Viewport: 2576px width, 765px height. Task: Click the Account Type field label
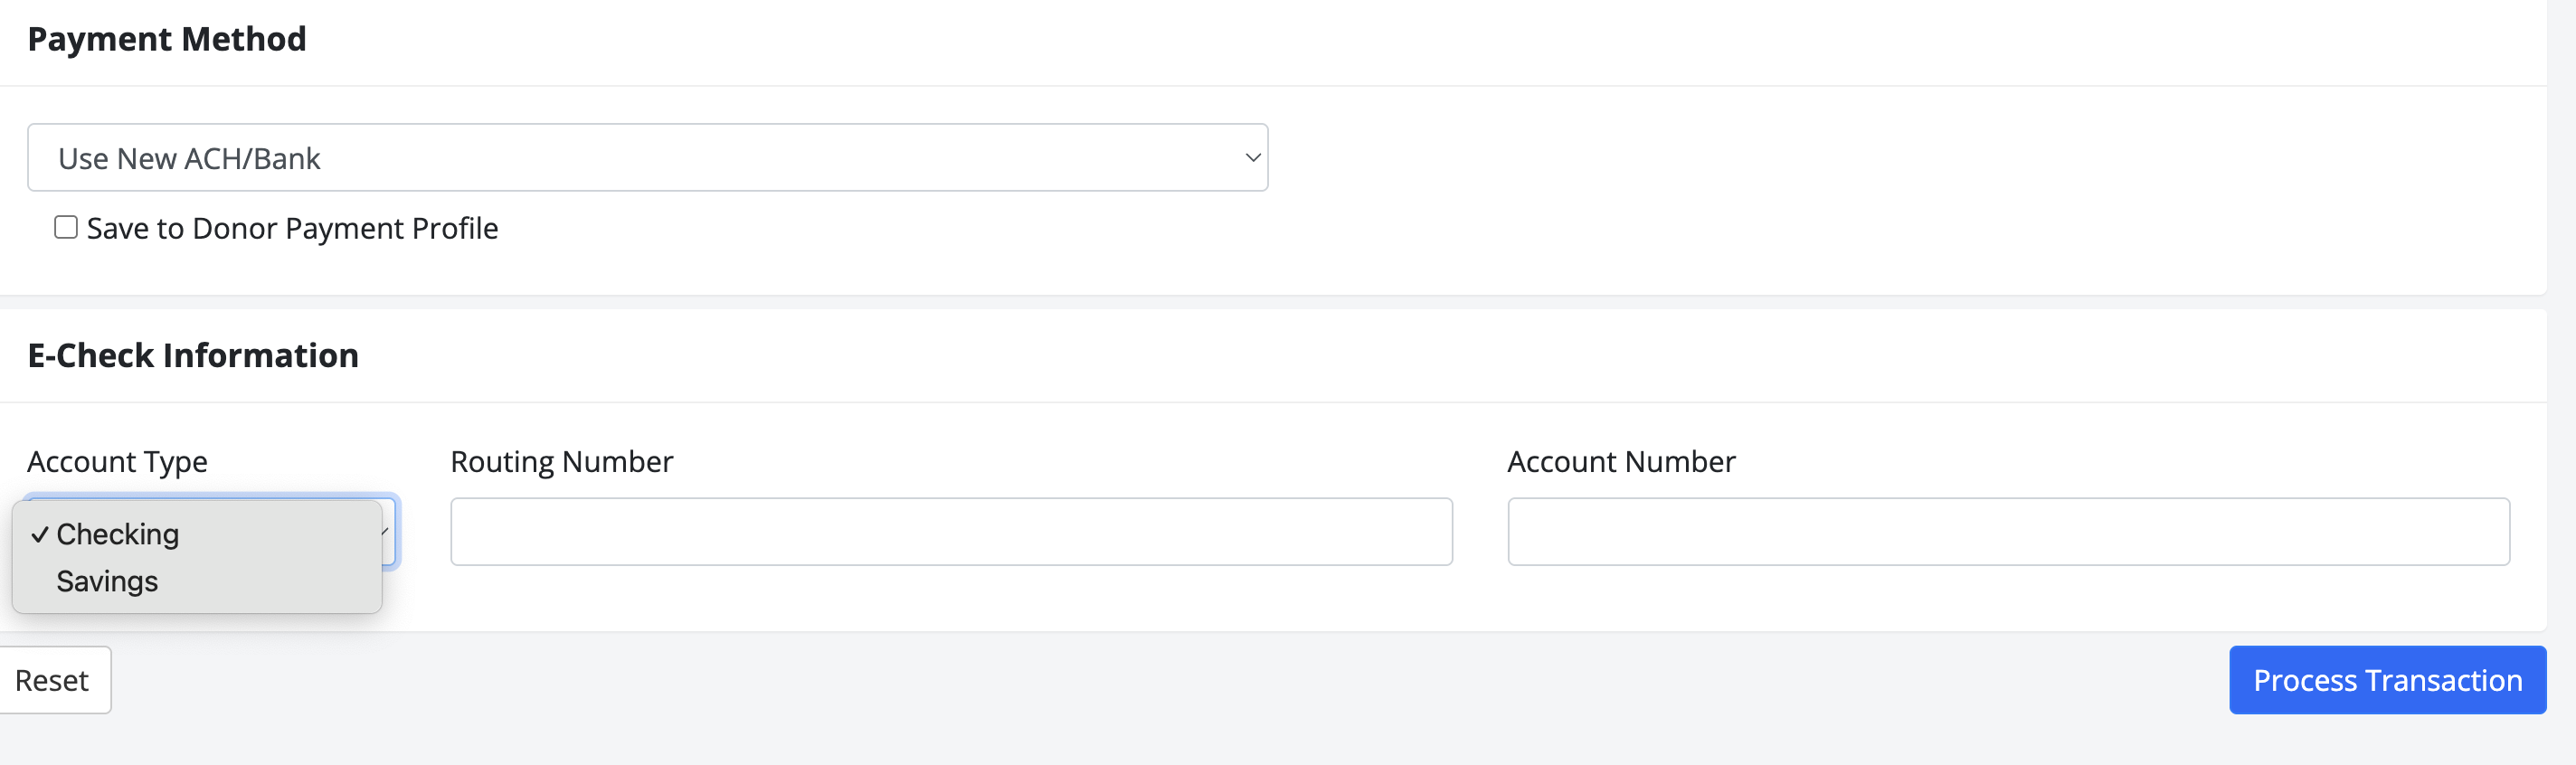[x=117, y=462]
